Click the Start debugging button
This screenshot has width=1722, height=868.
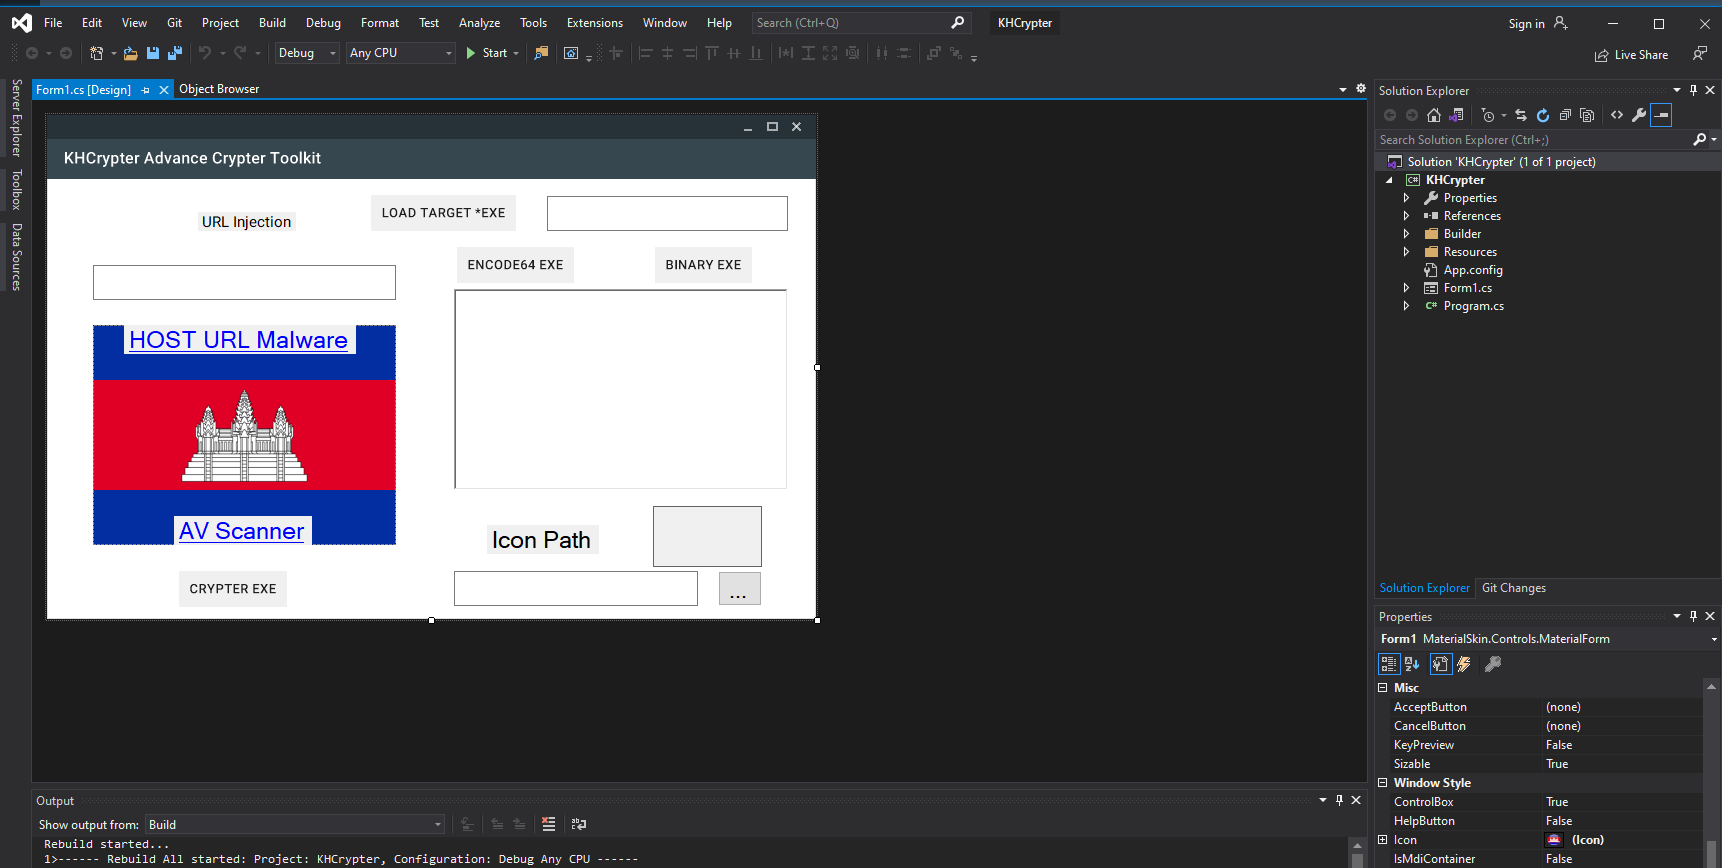pos(486,53)
